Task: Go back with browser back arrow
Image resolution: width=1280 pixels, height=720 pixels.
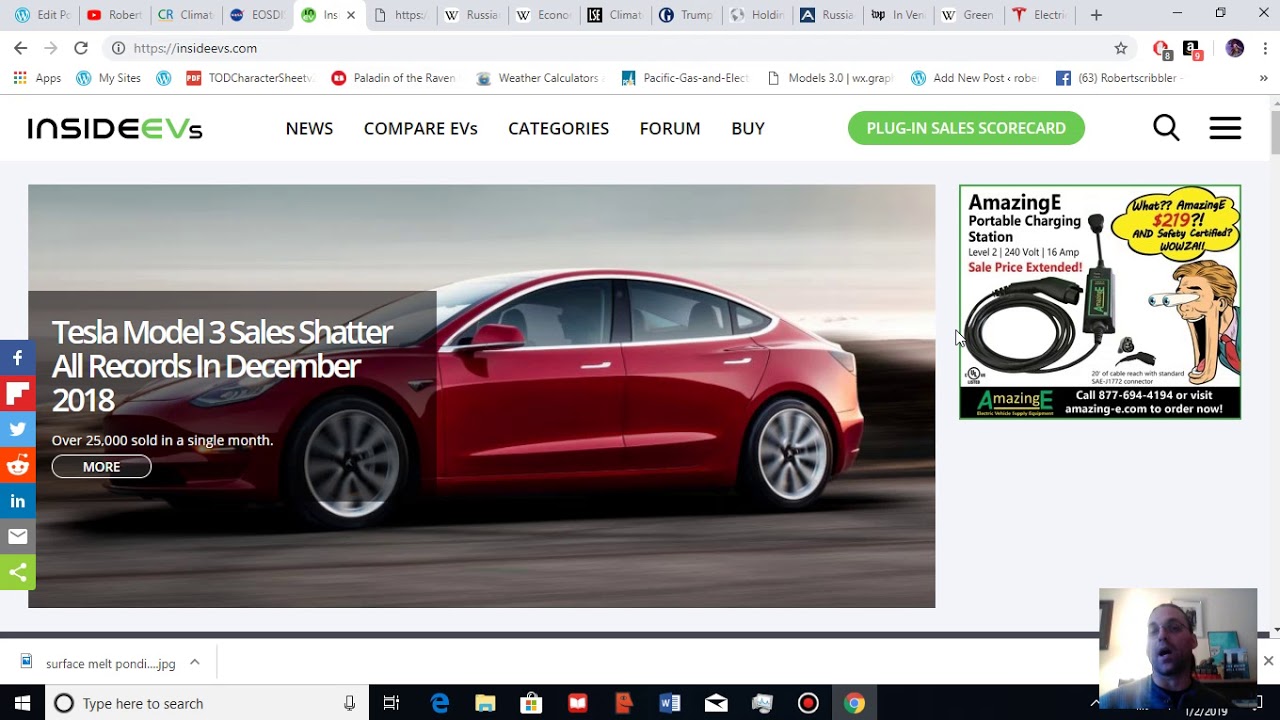Action: click(x=21, y=48)
